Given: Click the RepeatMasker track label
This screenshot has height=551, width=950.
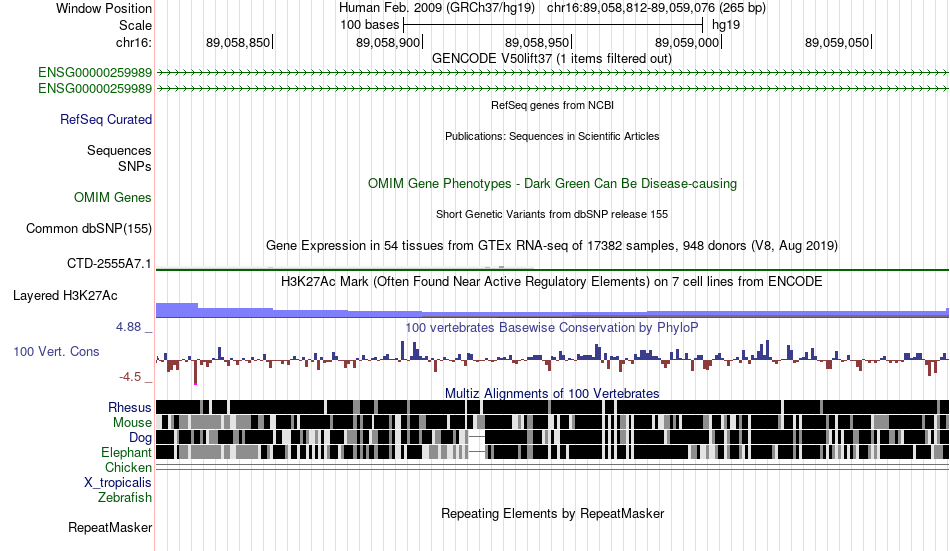Looking at the screenshot, I should pos(110,527).
